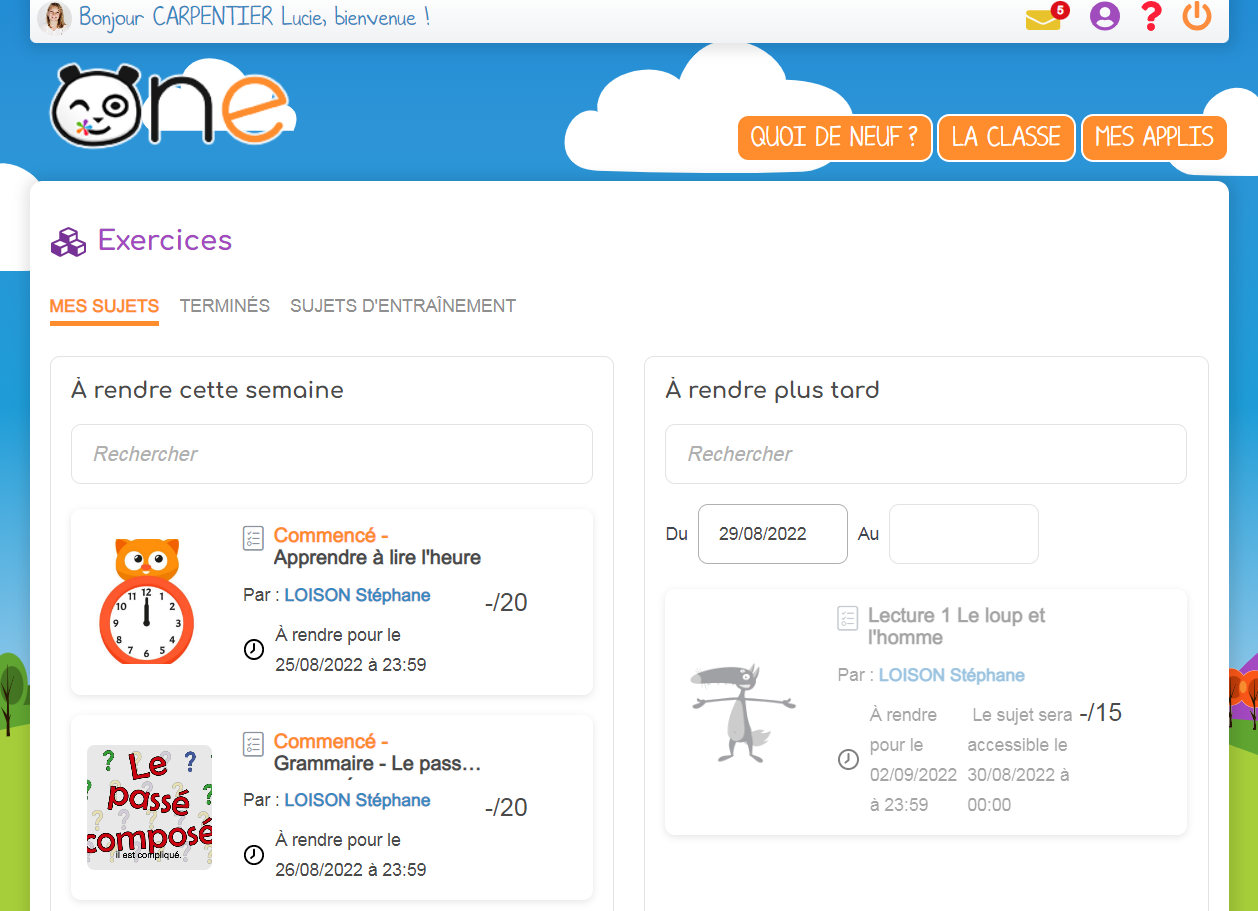Screen dimensions: 1258x911
Task: Click the Exercices page heading
Action: [165, 240]
